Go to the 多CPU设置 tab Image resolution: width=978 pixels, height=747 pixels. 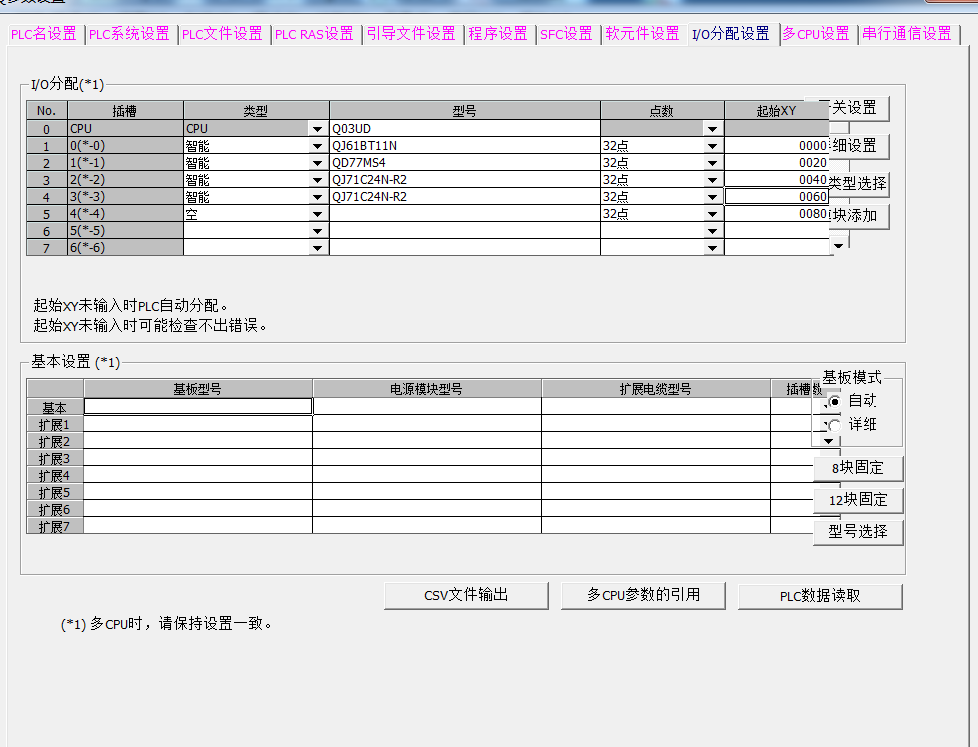point(816,34)
